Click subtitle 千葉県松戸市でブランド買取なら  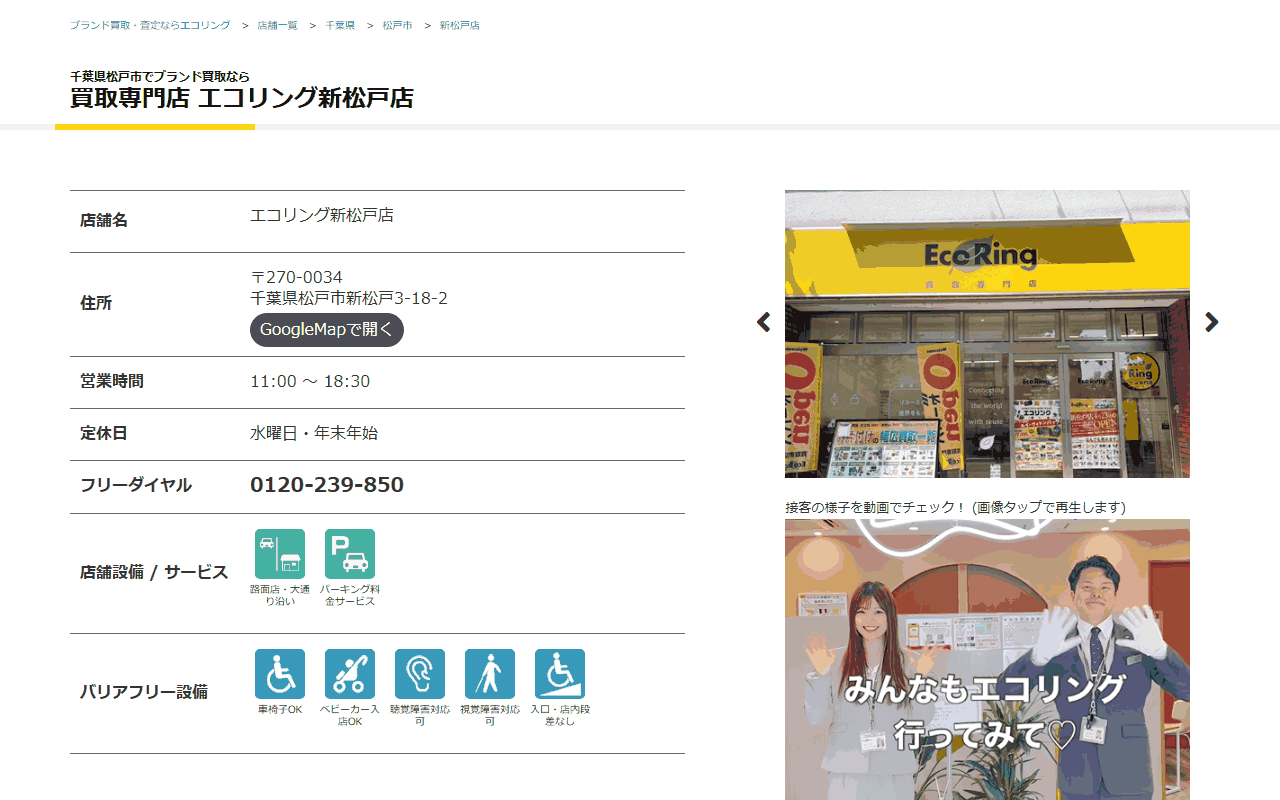(x=160, y=76)
